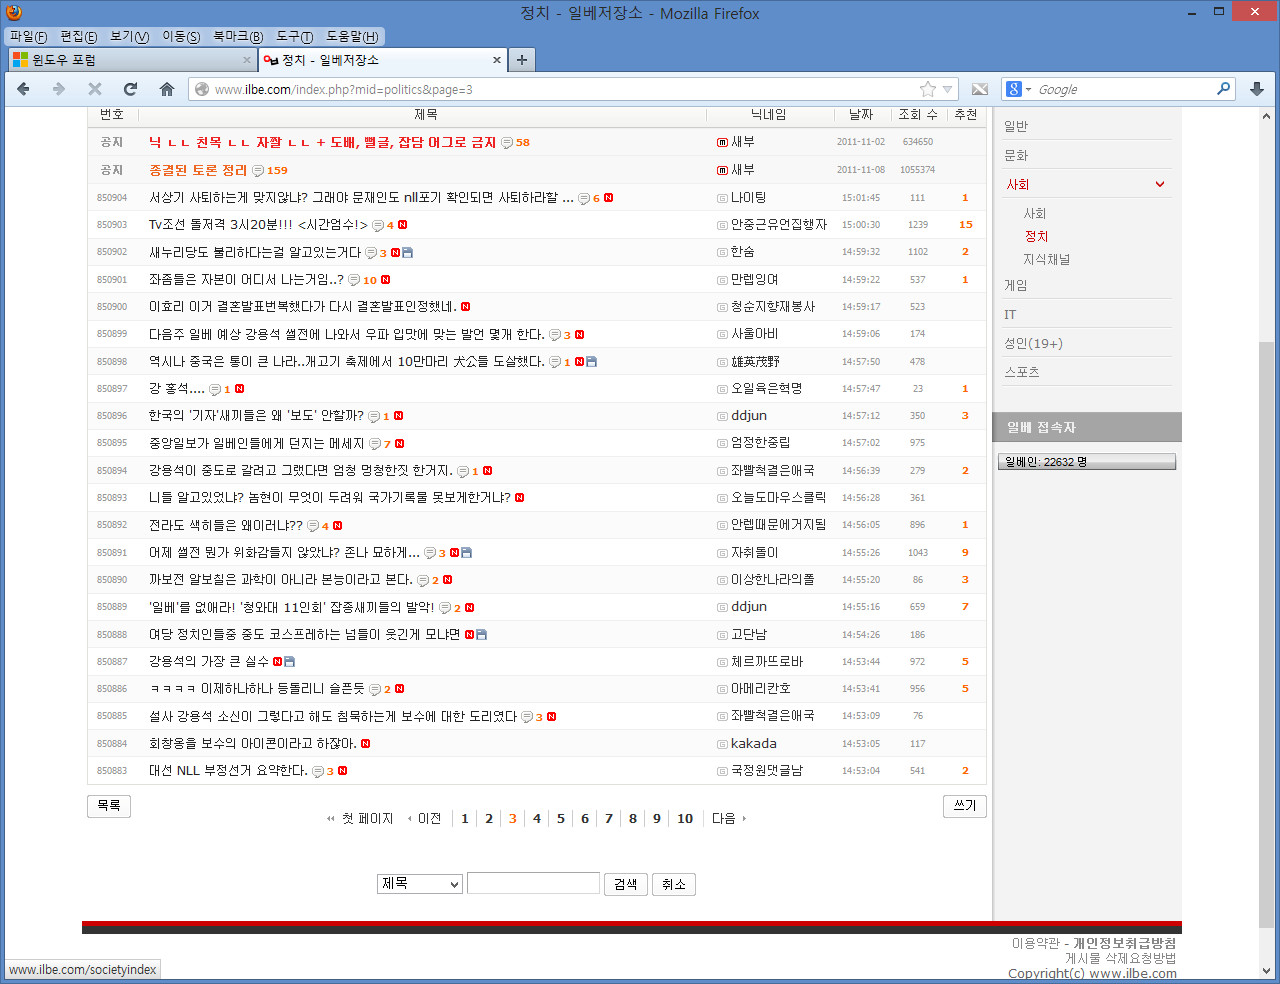The width and height of the screenshot is (1280, 984).
Task: Go to 첫 페이지 first page link
Action: [360, 818]
